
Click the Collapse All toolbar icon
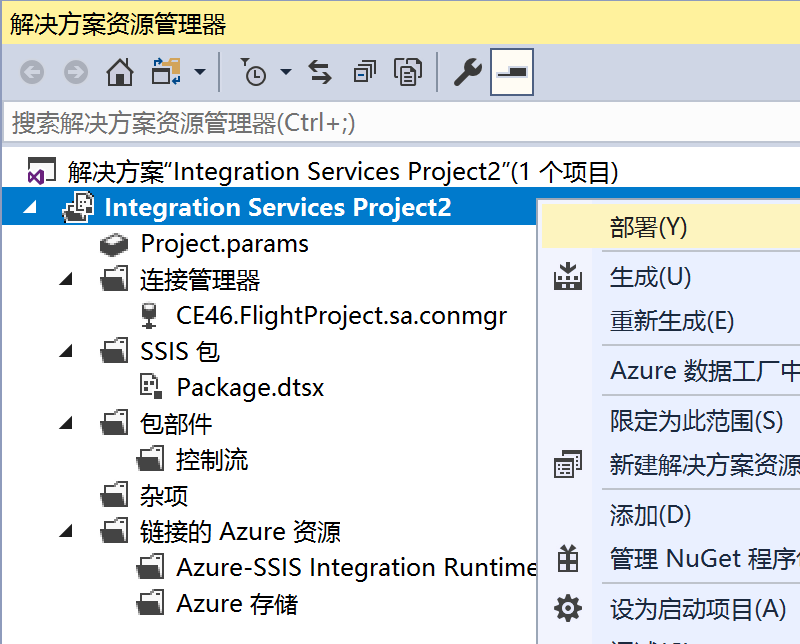pyautogui.click(x=364, y=72)
